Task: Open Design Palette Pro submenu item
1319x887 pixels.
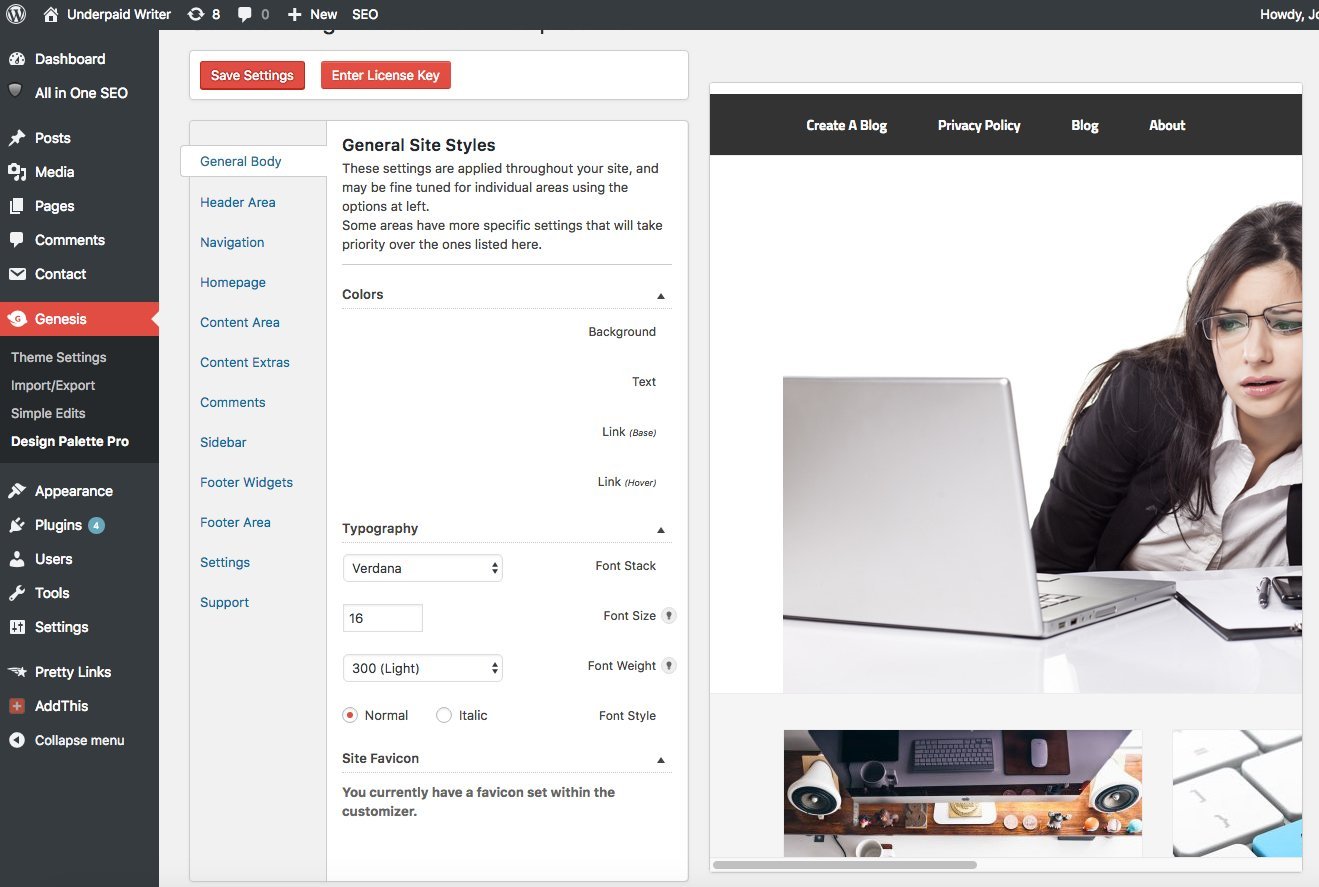Action: pyautogui.click(x=70, y=441)
